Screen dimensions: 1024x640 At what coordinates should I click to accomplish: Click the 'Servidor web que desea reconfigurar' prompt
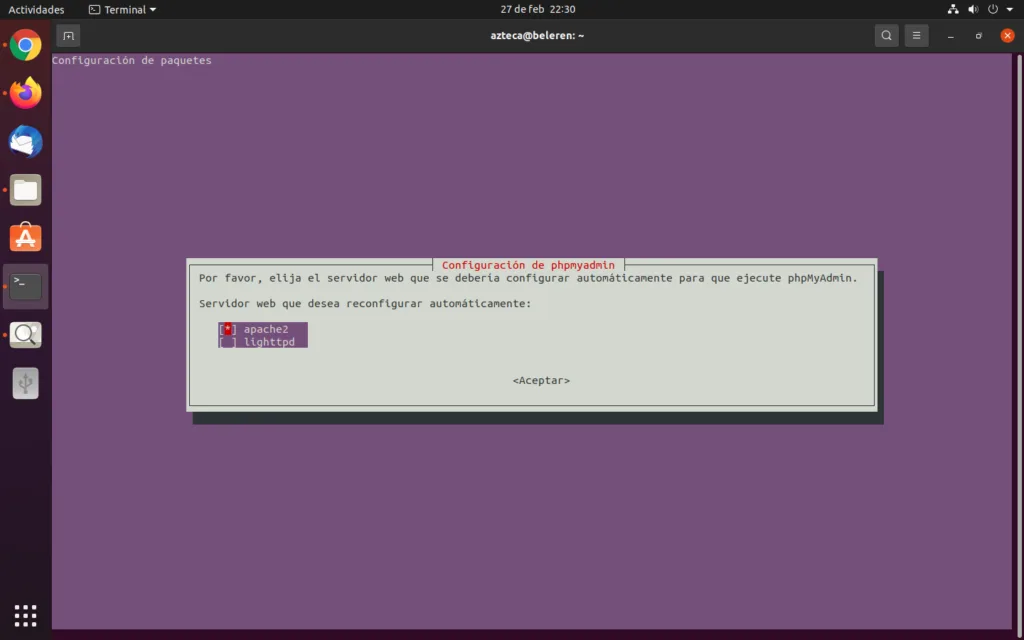[x=365, y=304]
